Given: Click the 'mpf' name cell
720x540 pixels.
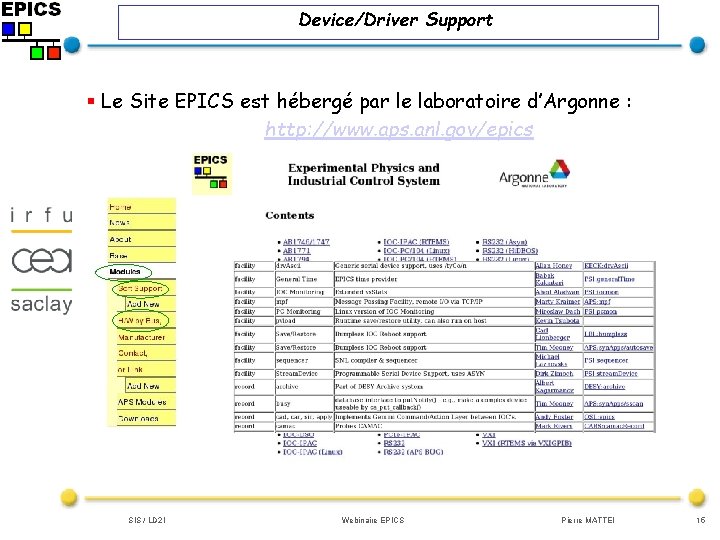Looking at the screenshot, I should pyautogui.click(x=304, y=302).
